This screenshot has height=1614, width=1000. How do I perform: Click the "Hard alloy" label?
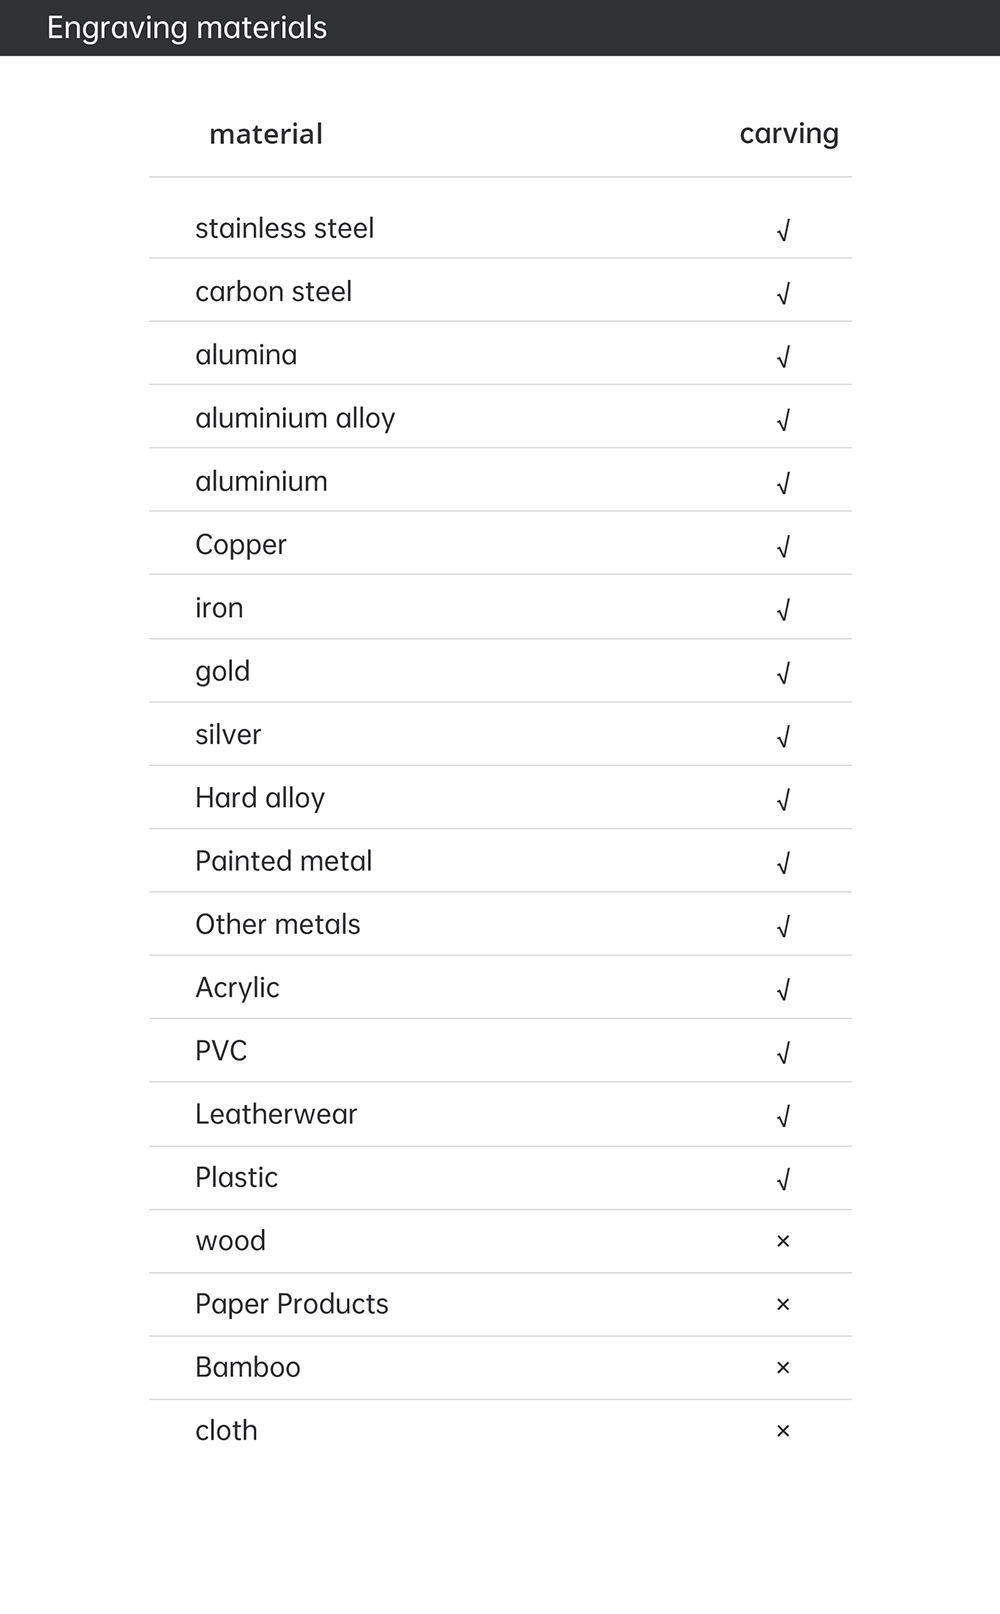pyautogui.click(x=260, y=798)
